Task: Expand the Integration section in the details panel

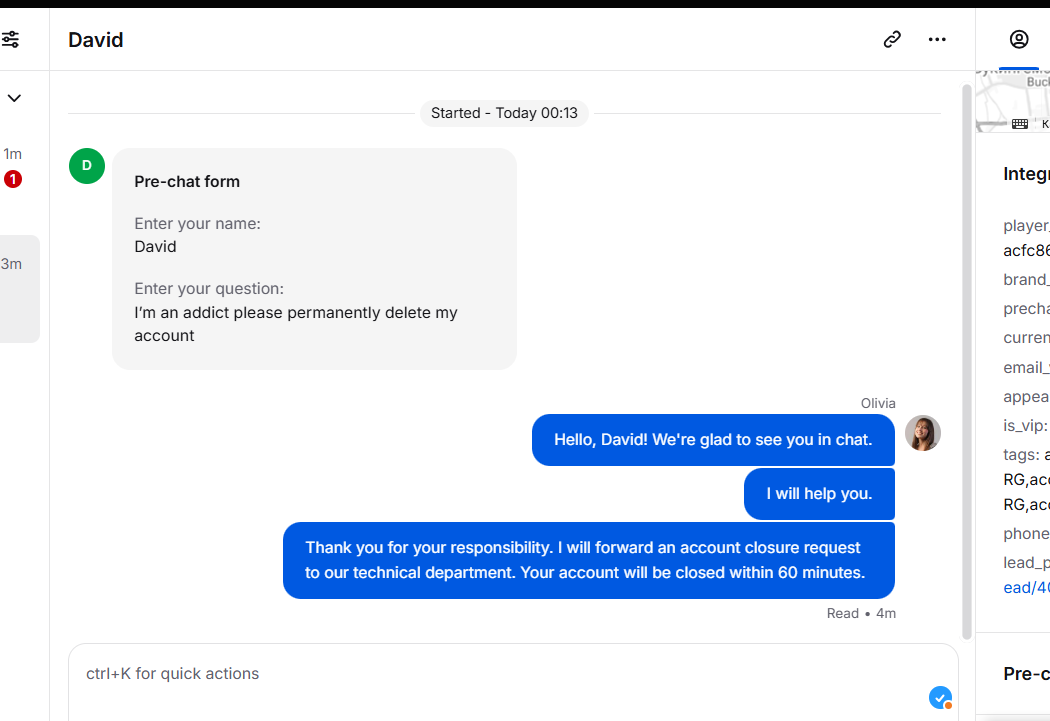Action: (x=1026, y=174)
